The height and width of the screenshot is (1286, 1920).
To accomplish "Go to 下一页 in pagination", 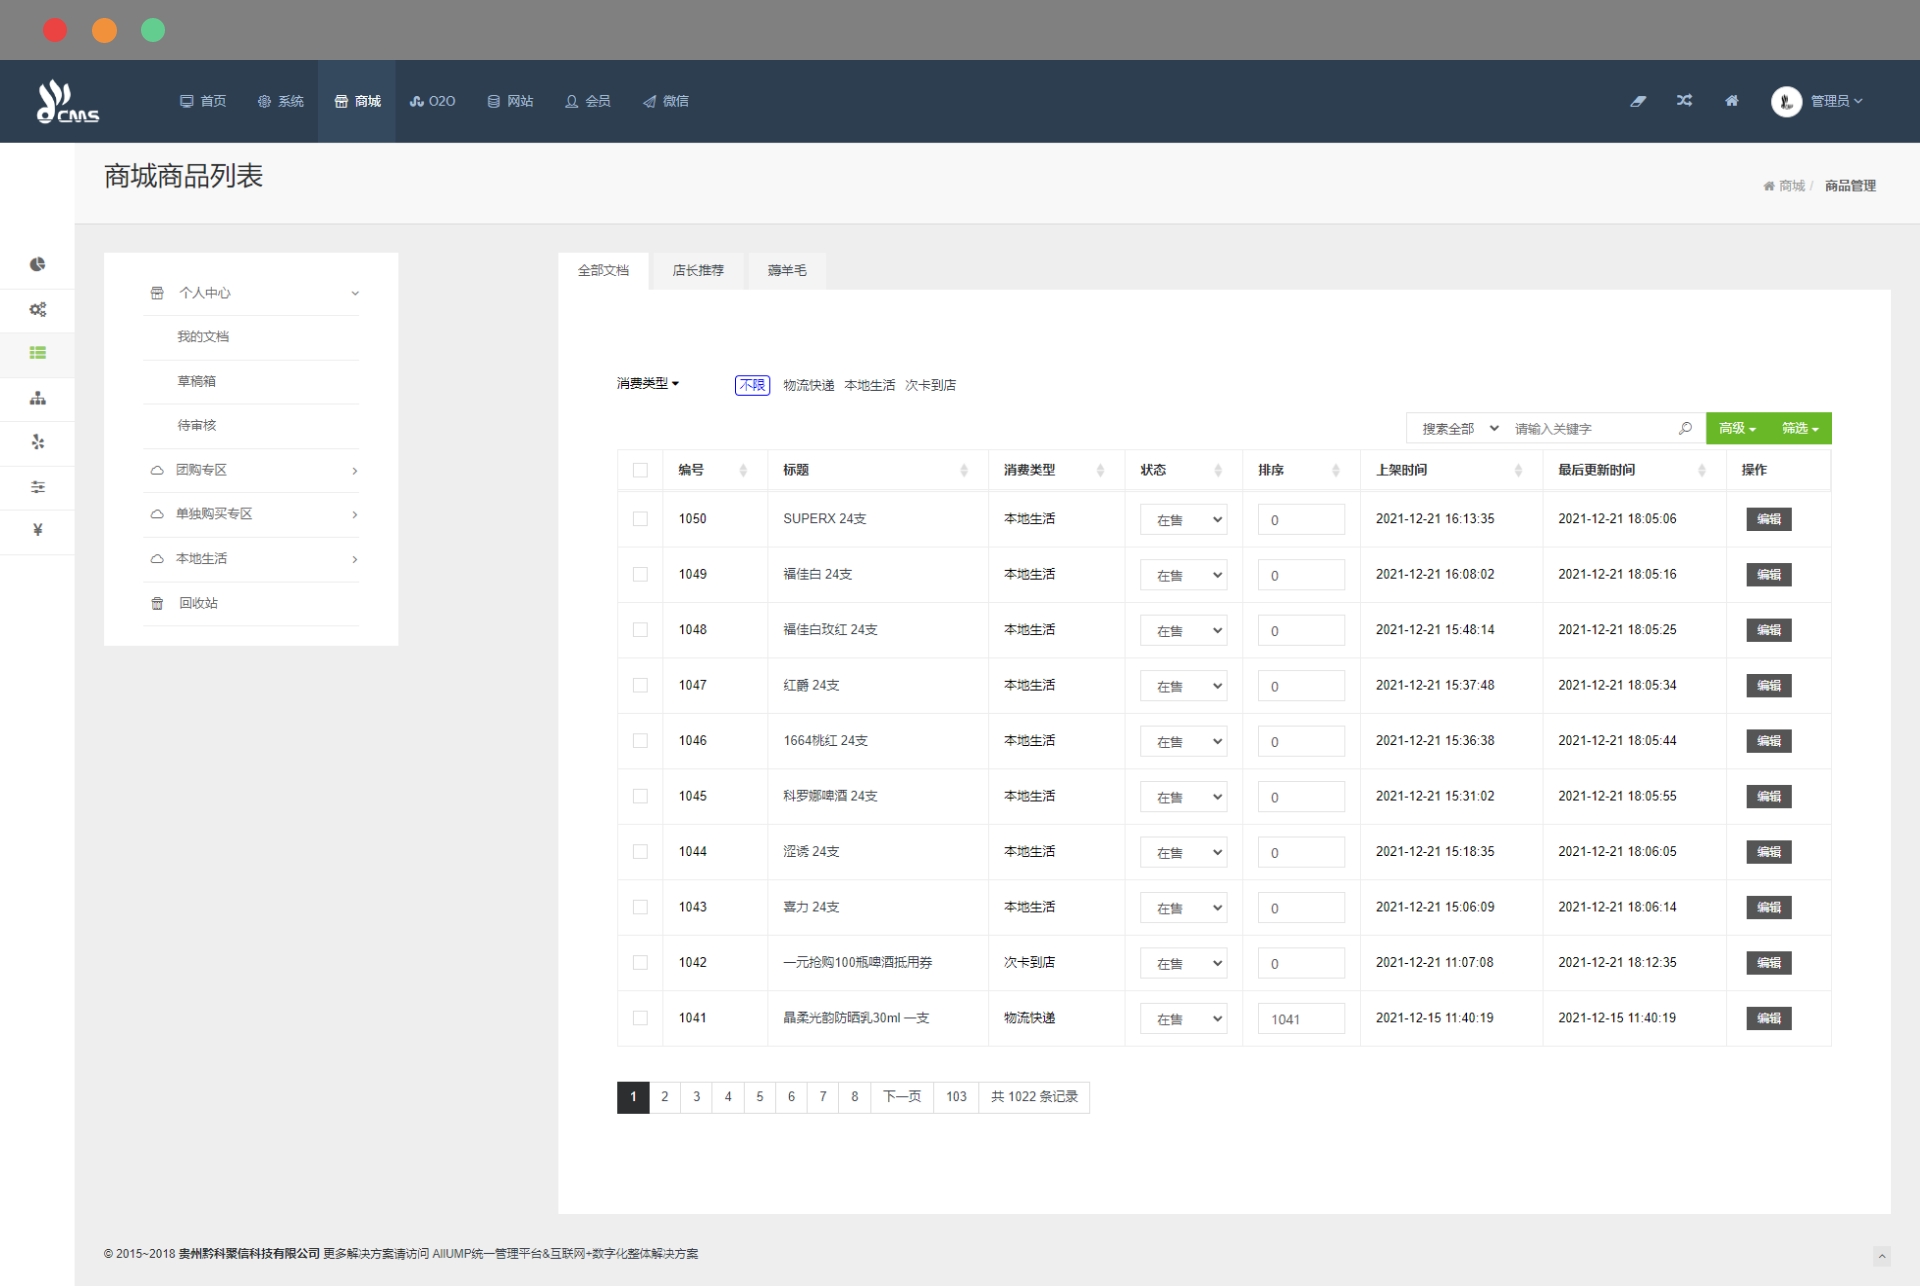I will 901,1097.
